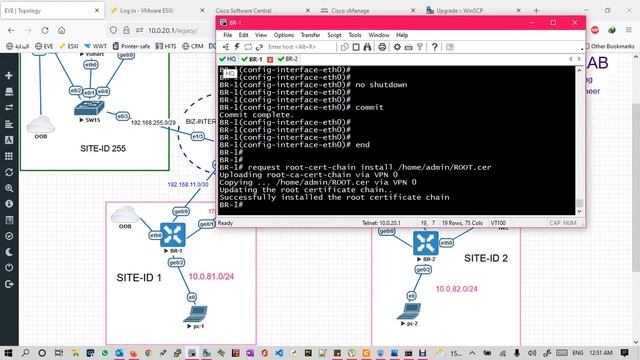Screen dimensions: 640x360
Task: Open the CRM bookmark
Action: 193,47
